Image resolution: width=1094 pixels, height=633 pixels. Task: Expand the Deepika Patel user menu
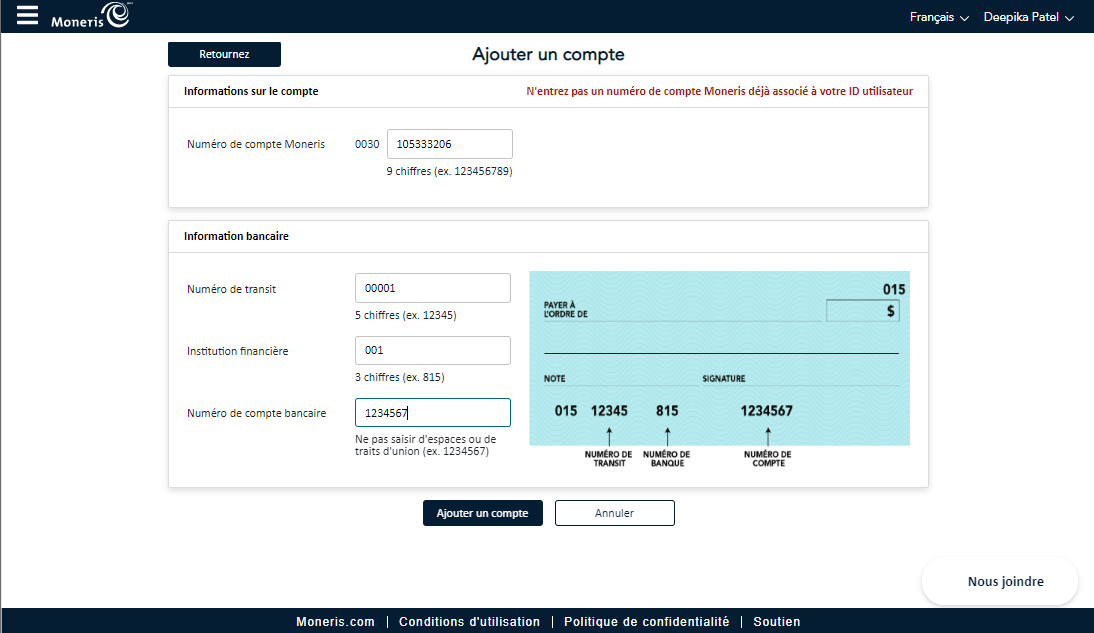pos(1028,17)
